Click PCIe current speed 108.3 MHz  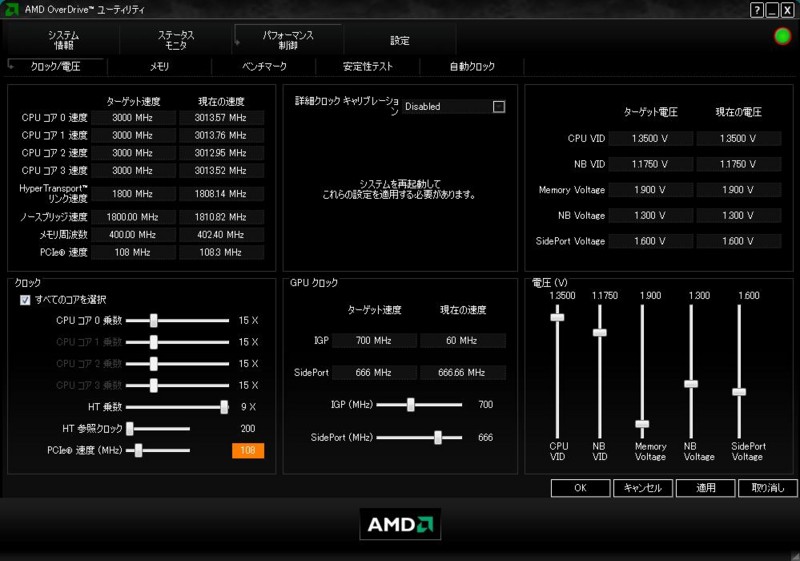click(221, 252)
